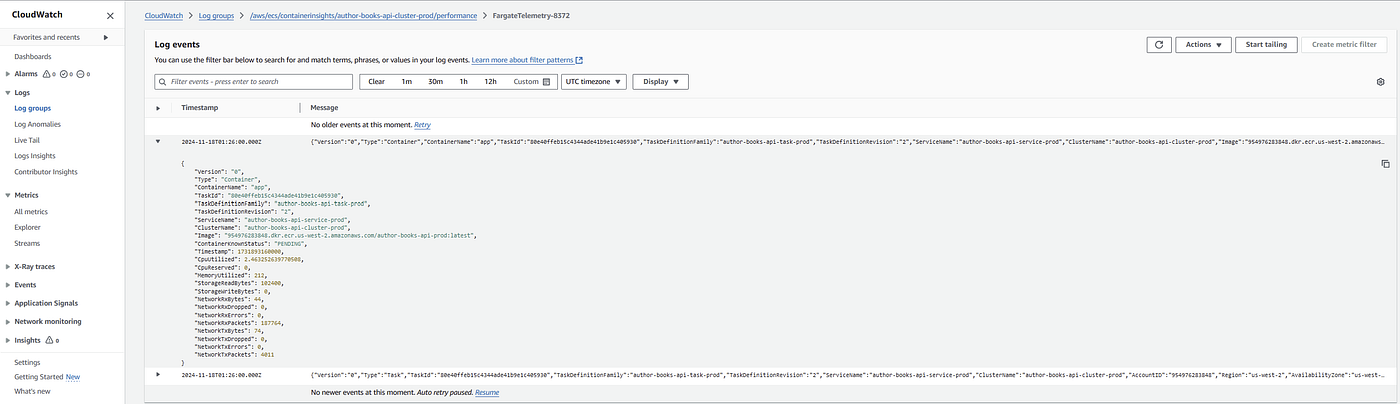This screenshot has height=404, width=1400.
Task: Collapse the expanded Container log event row
Action: (x=158, y=142)
